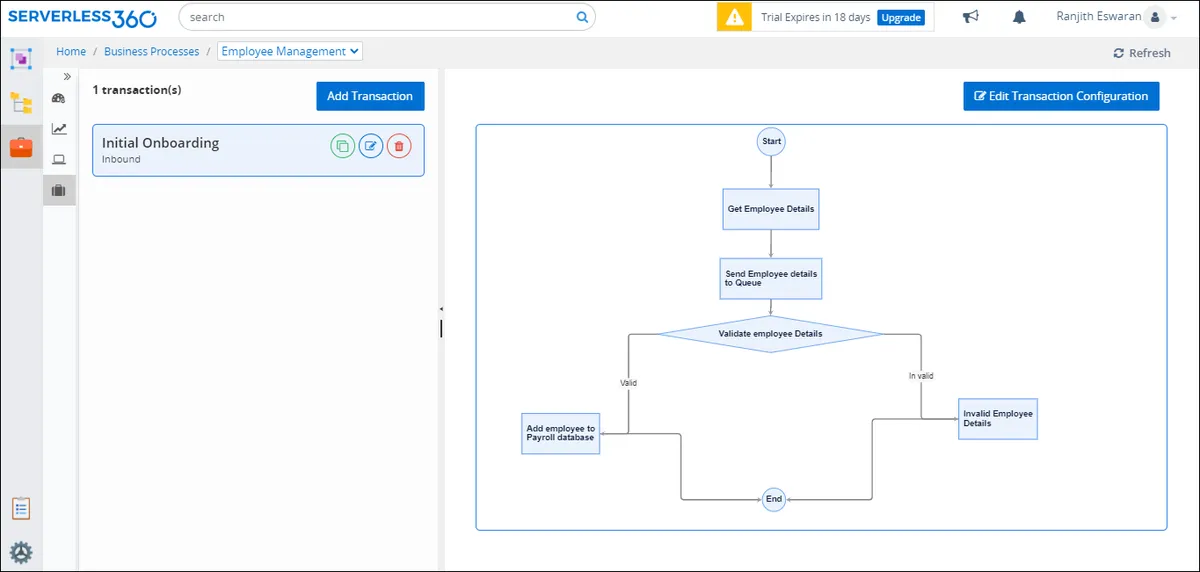Click into the search field
The image size is (1200, 572).
click(380, 17)
